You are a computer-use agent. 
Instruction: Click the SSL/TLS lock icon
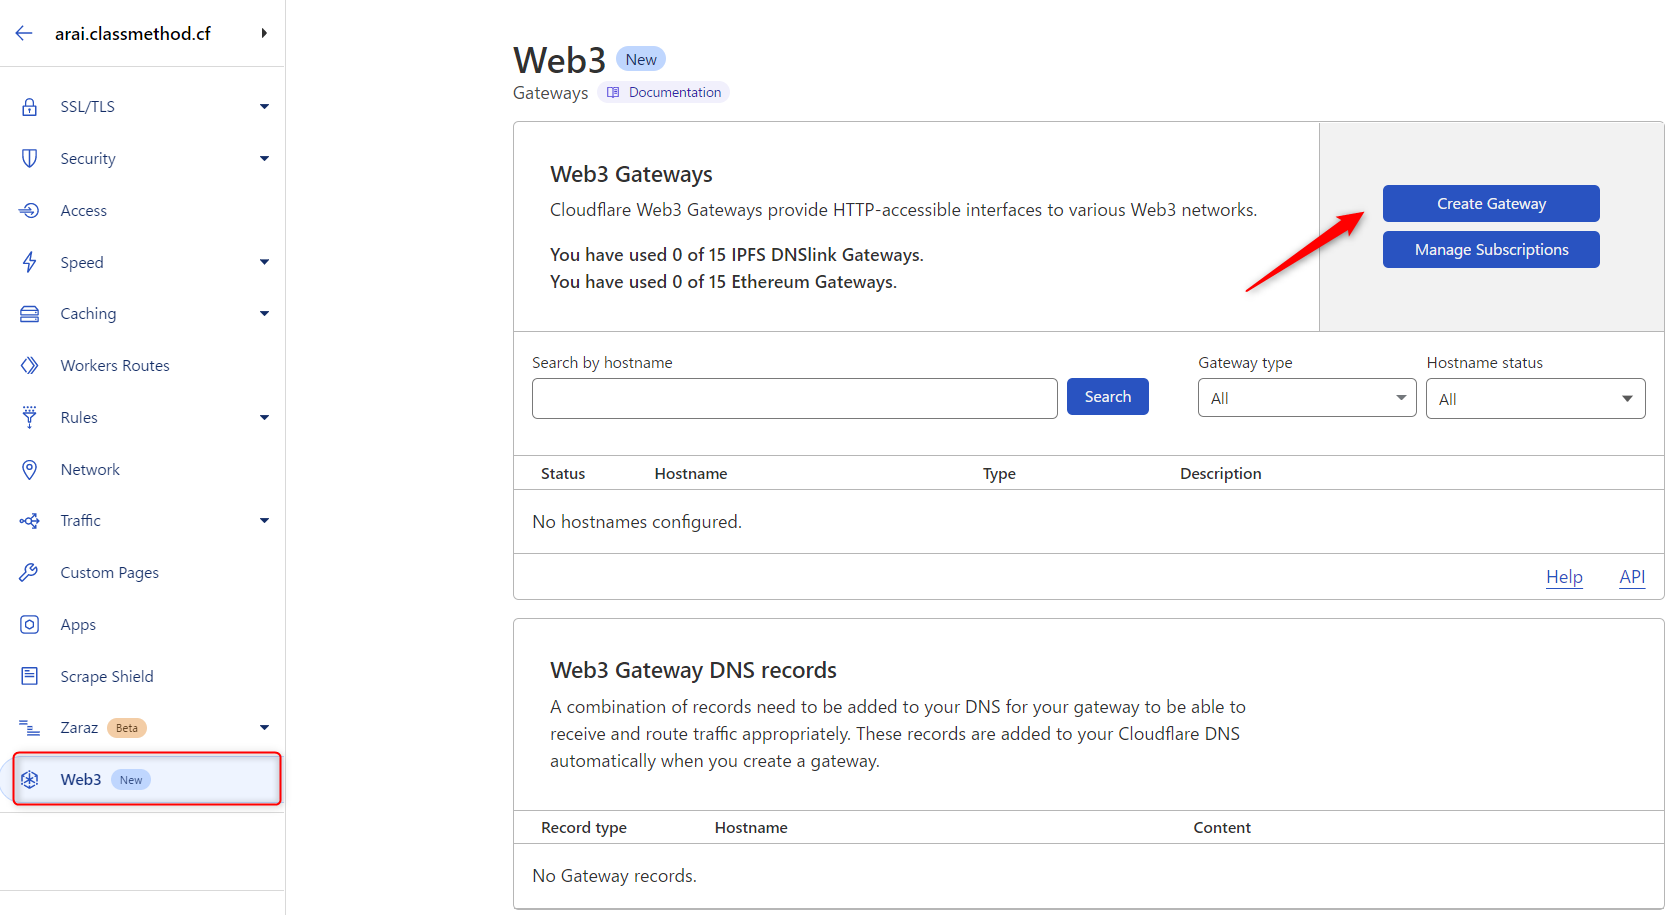30,107
